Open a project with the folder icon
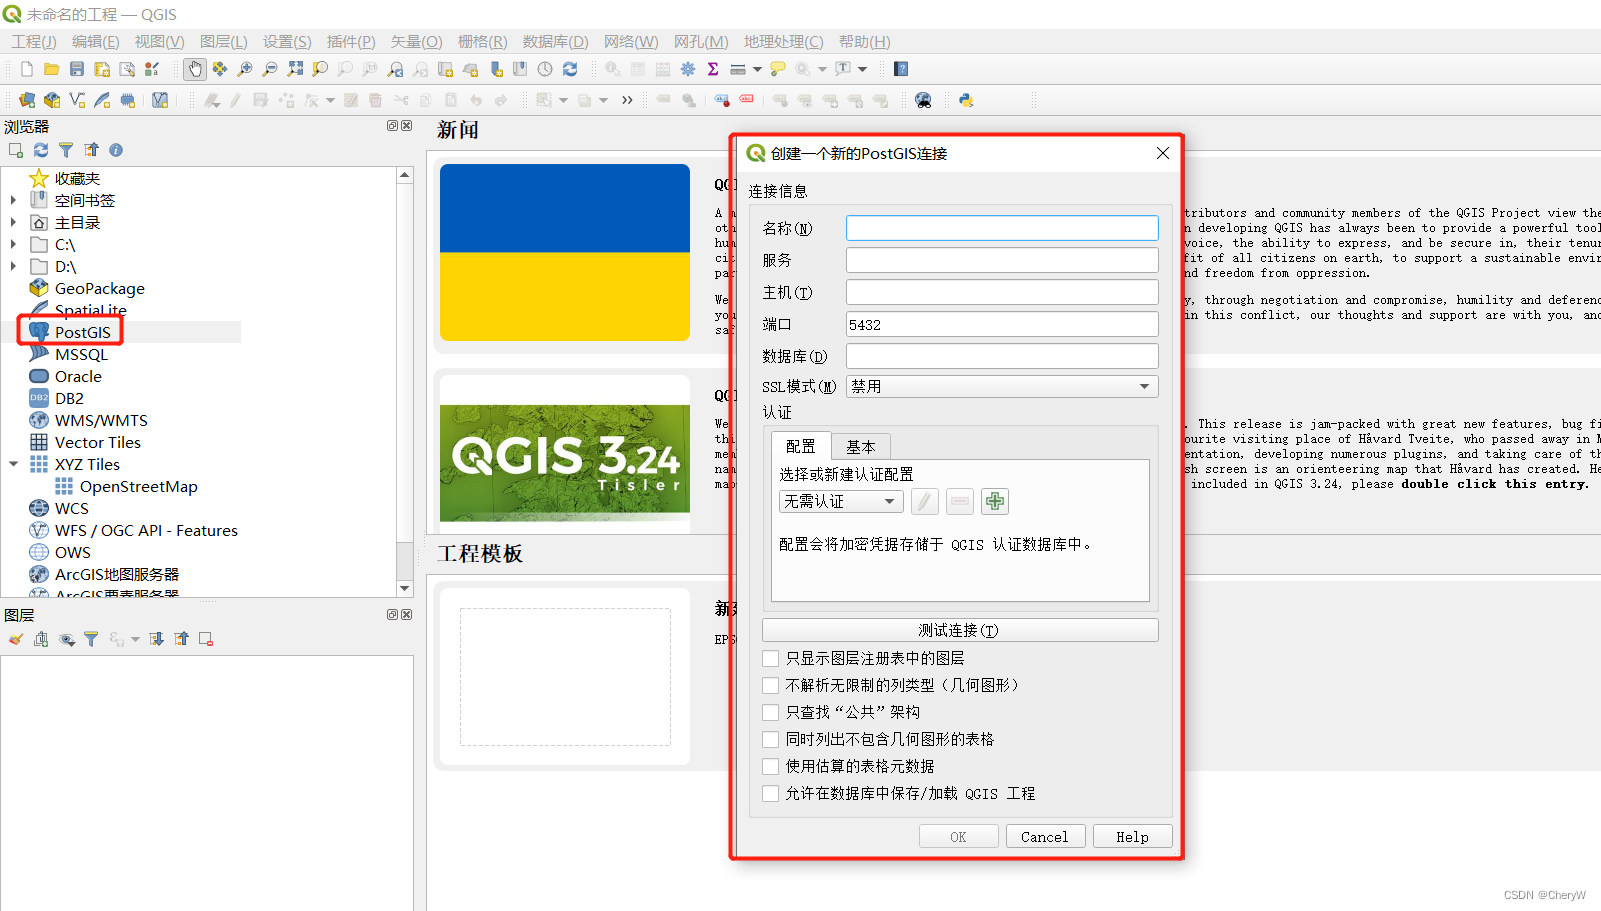The width and height of the screenshot is (1601, 911). (51, 69)
